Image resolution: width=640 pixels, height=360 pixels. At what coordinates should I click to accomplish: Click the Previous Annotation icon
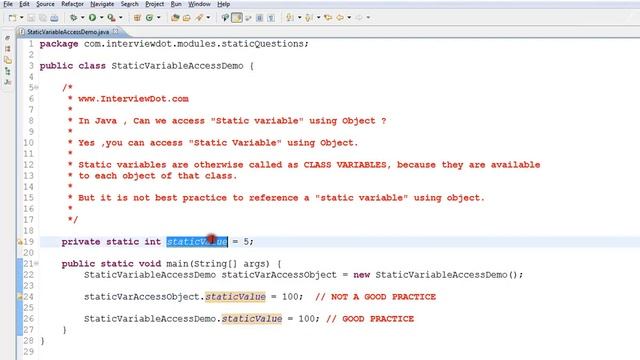[x=309, y=18]
